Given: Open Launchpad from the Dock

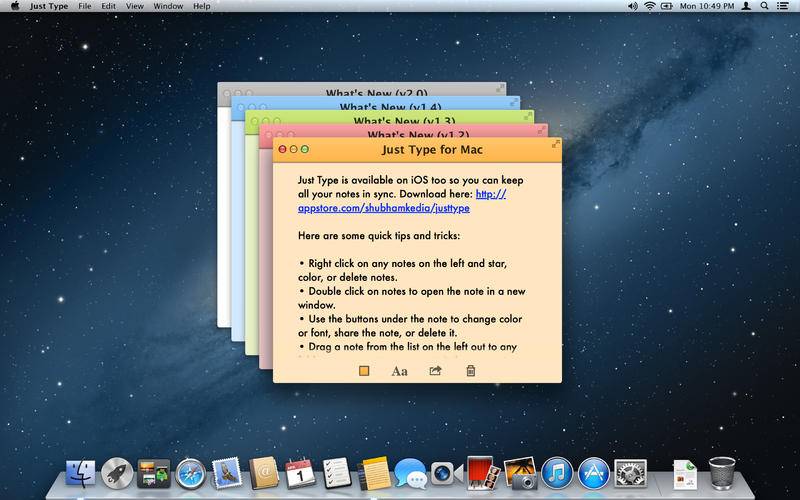Looking at the screenshot, I should [x=117, y=473].
